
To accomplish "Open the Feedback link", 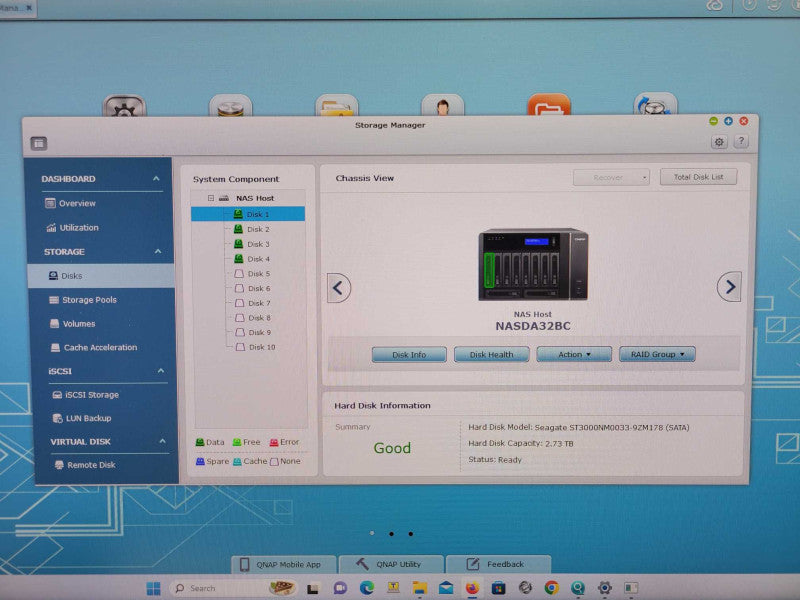I will click(497, 564).
